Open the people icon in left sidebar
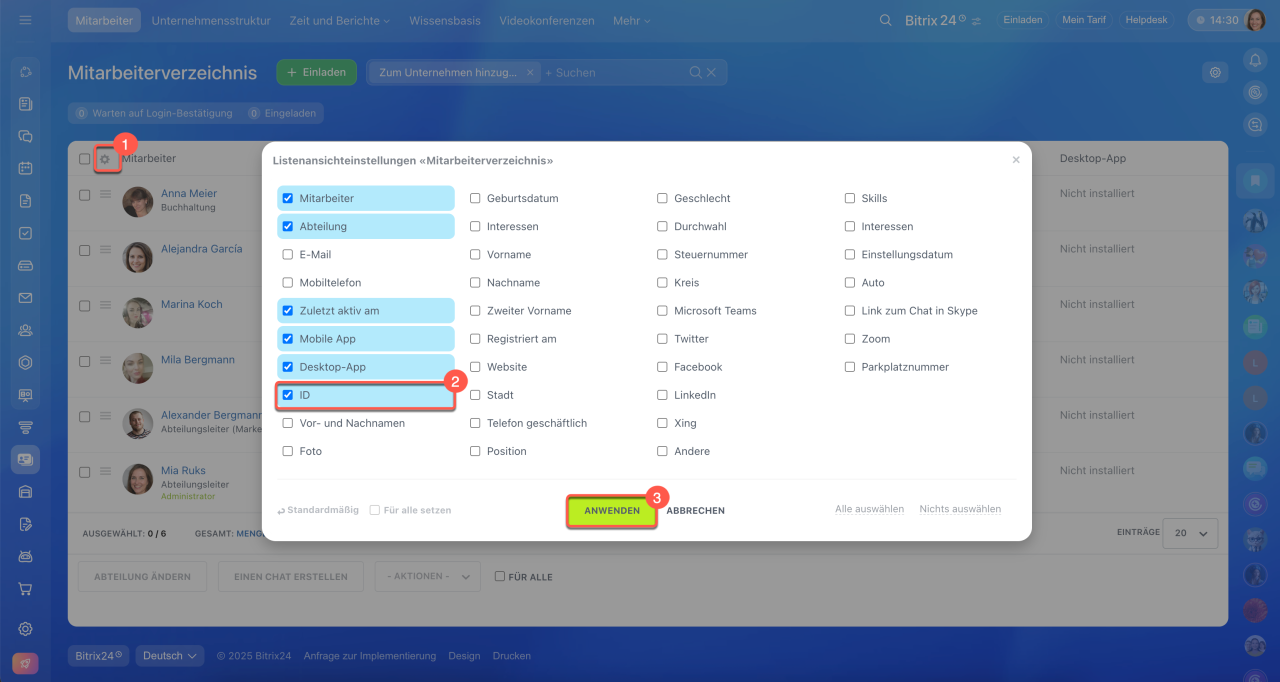 26,330
